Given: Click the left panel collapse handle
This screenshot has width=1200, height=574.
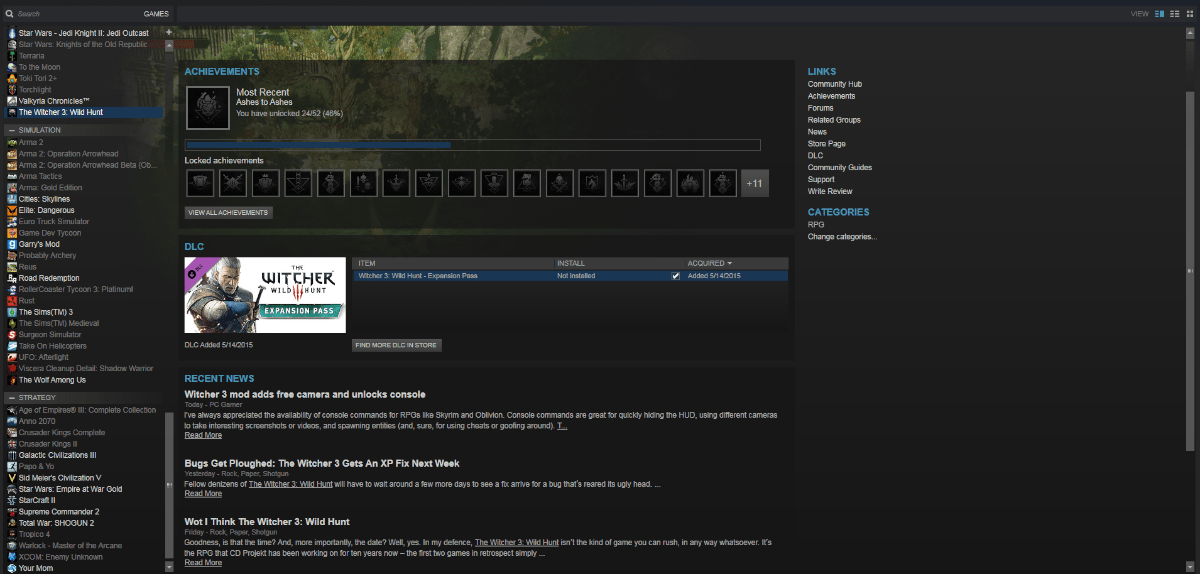Looking at the screenshot, I should click(169, 485).
